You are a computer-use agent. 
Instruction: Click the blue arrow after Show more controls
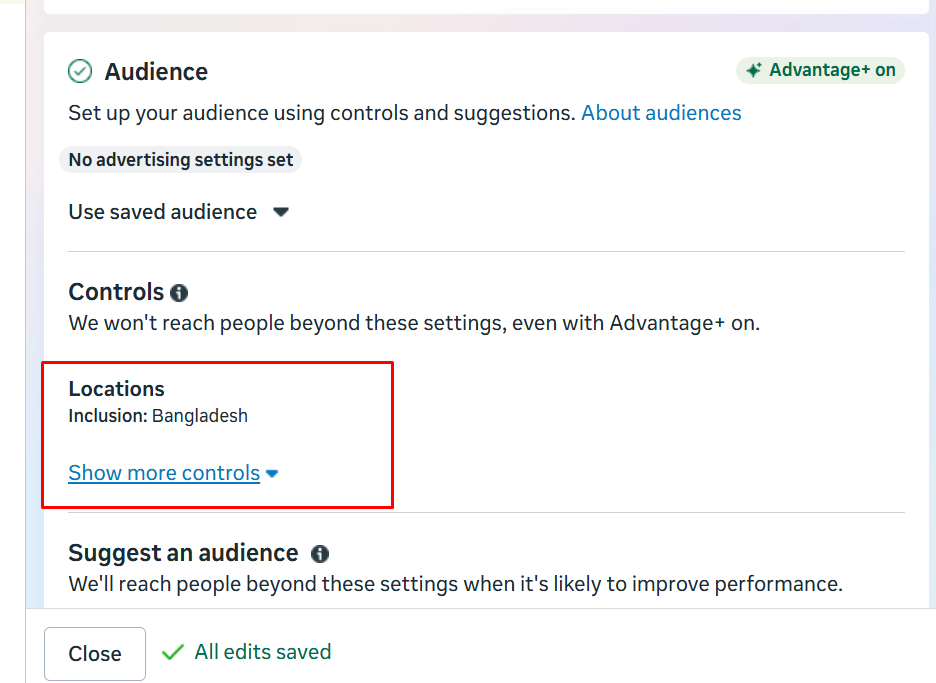(x=272, y=474)
